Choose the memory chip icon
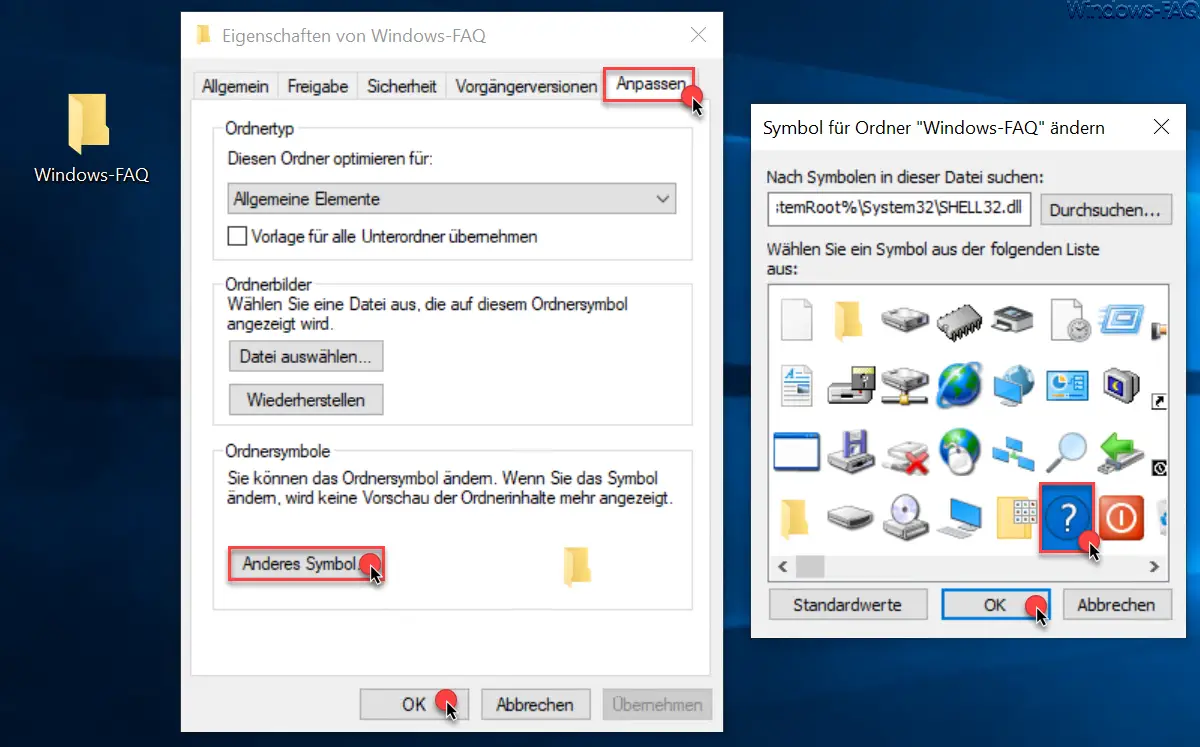Image resolution: width=1200 pixels, height=747 pixels. coord(959,321)
